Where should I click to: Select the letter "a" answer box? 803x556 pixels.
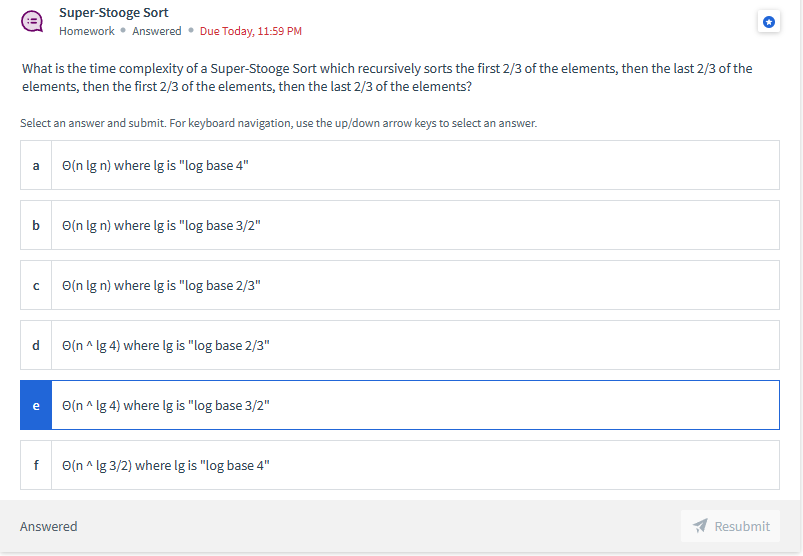pyautogui.click(x=36, y=165)
